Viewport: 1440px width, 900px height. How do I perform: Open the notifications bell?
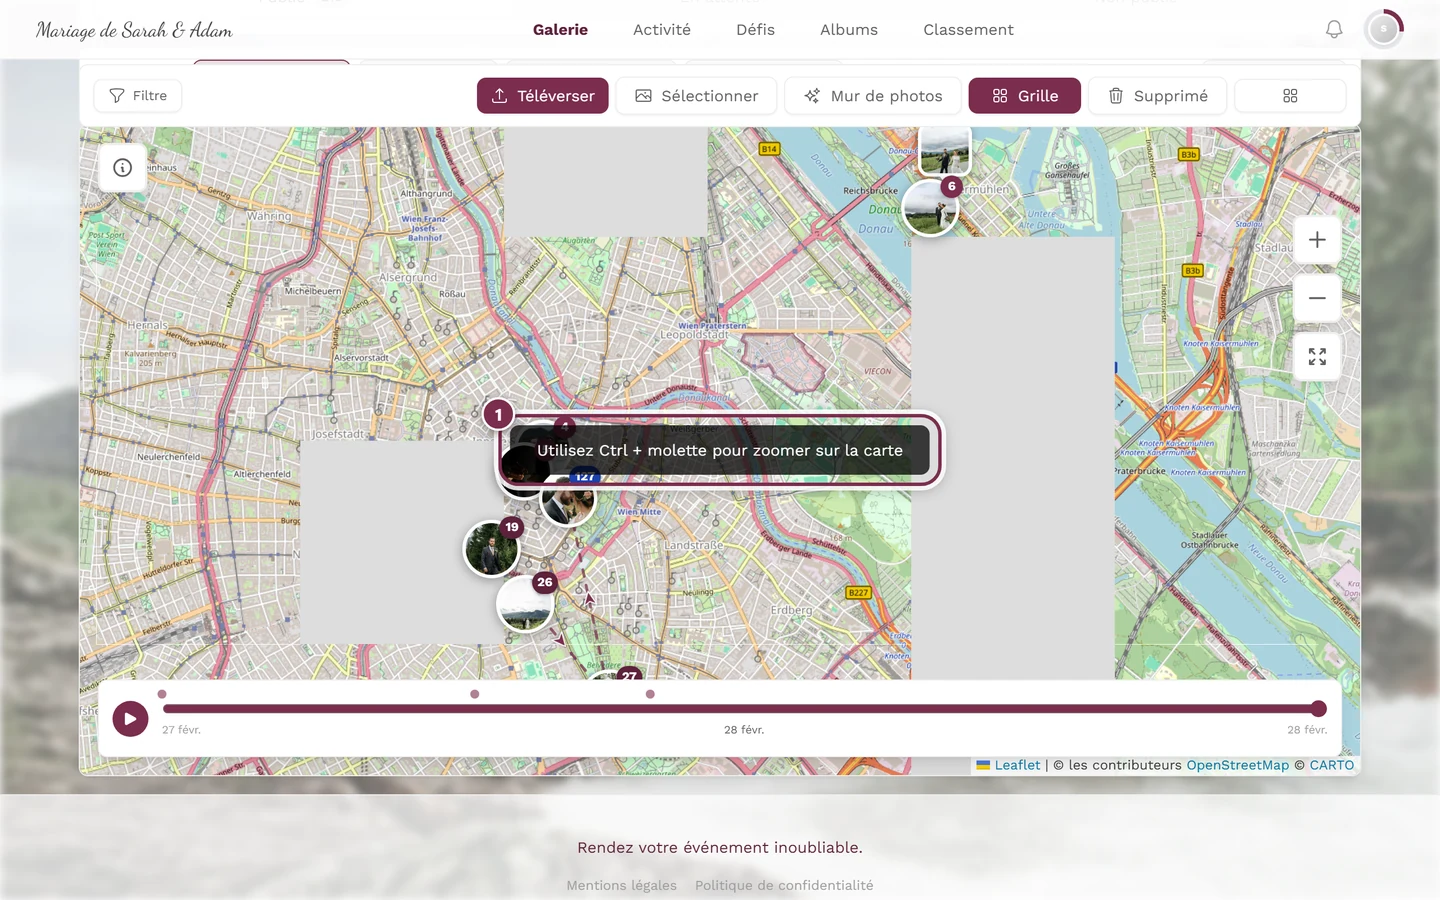pyautogui.click(x=1334, y=30)
